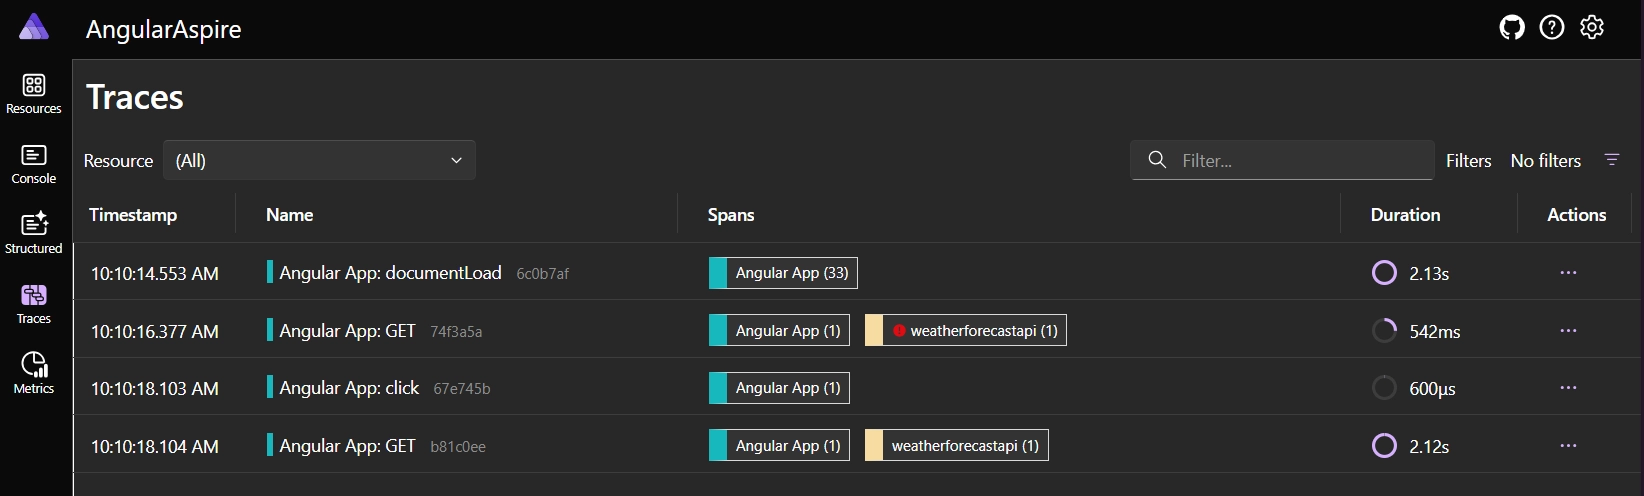The width and height of the screenshot is (1644, 496).
Task: Open the Settings gear icon
Action: tap(1592, 28)
